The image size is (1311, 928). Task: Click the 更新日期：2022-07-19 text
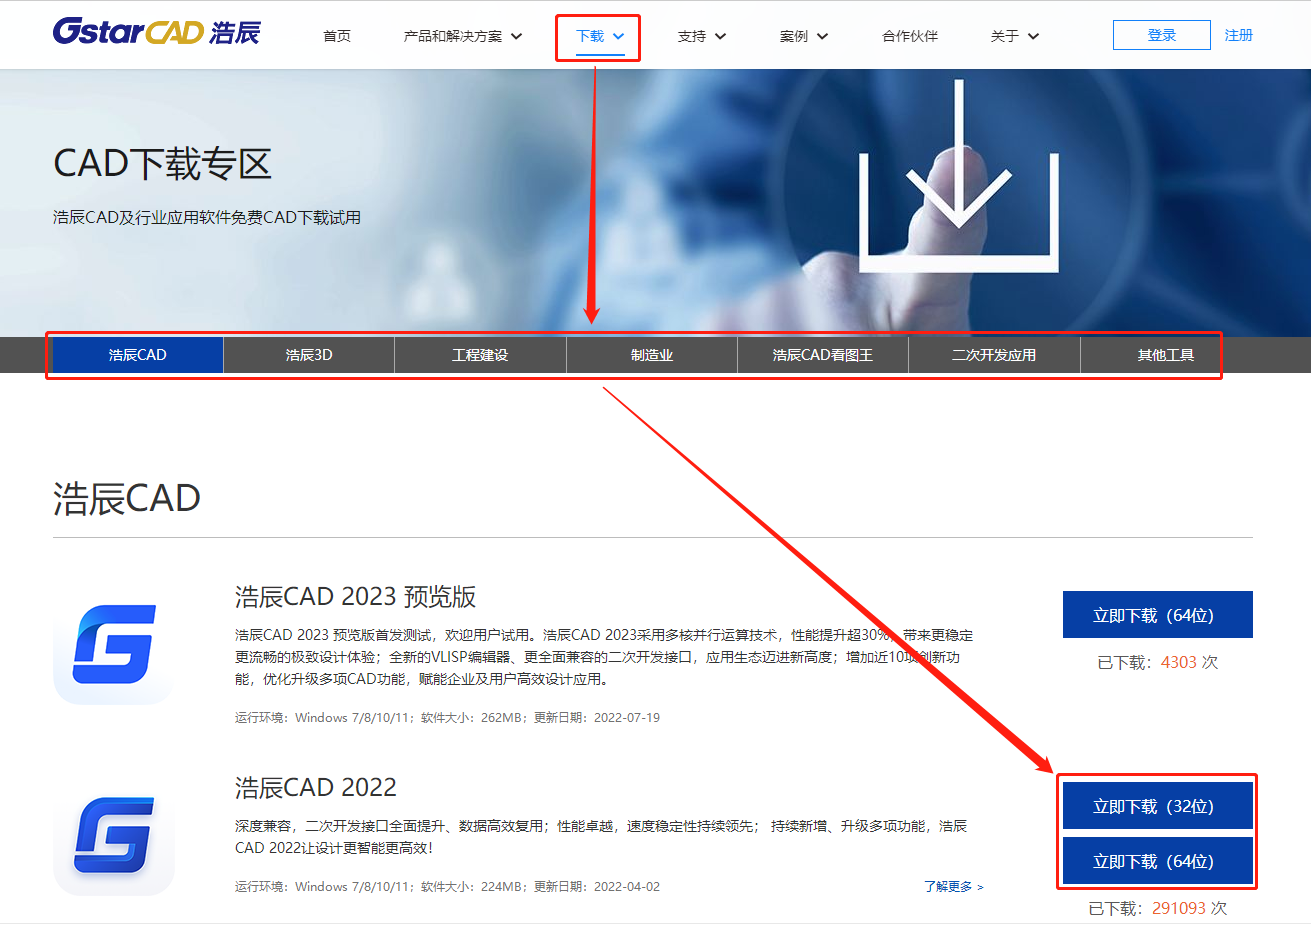pos(597,717)
